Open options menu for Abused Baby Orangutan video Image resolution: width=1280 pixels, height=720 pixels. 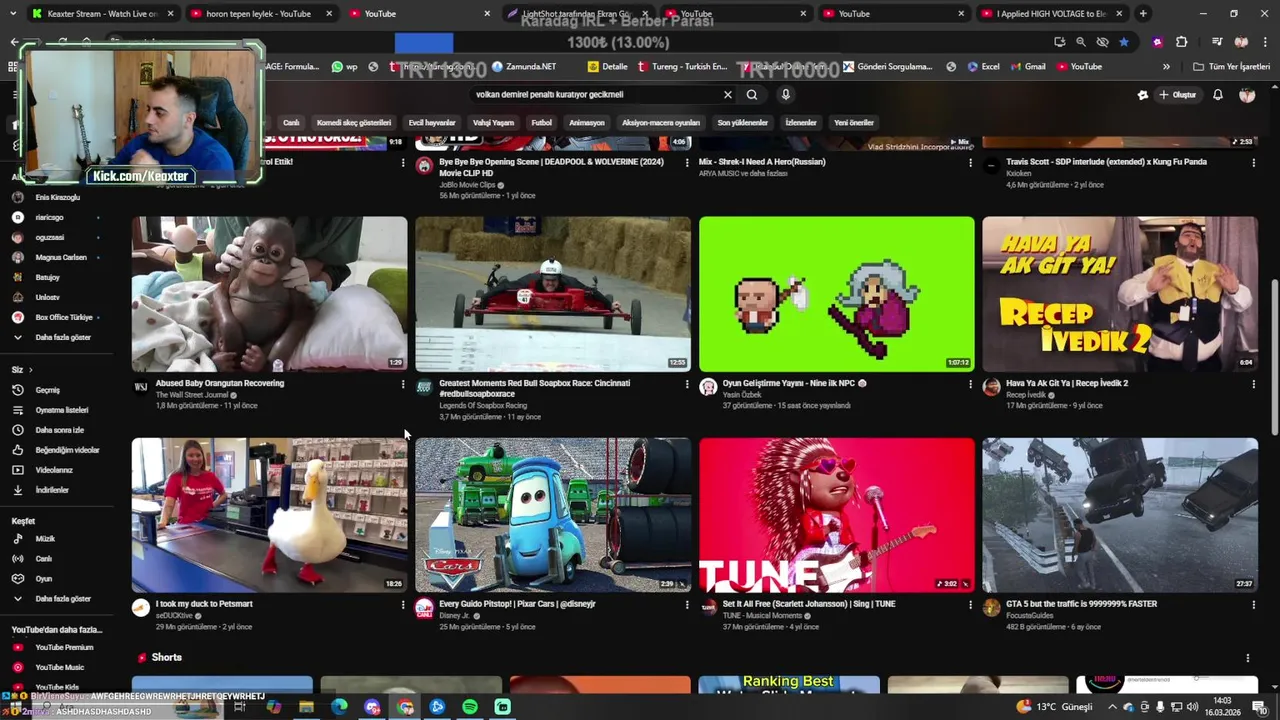coord(403,384)
